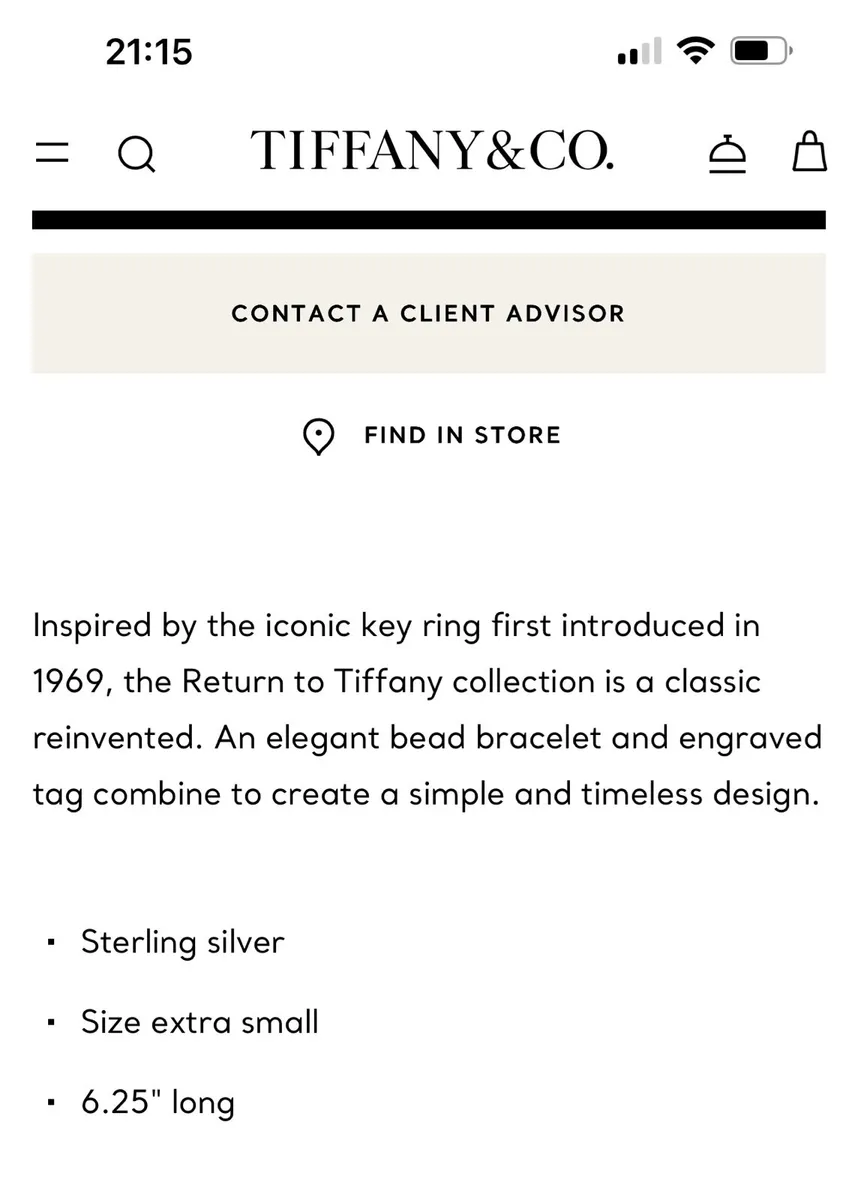
Task: Select the 6.25 inch long specification bullet
Action: (157, 1101)
